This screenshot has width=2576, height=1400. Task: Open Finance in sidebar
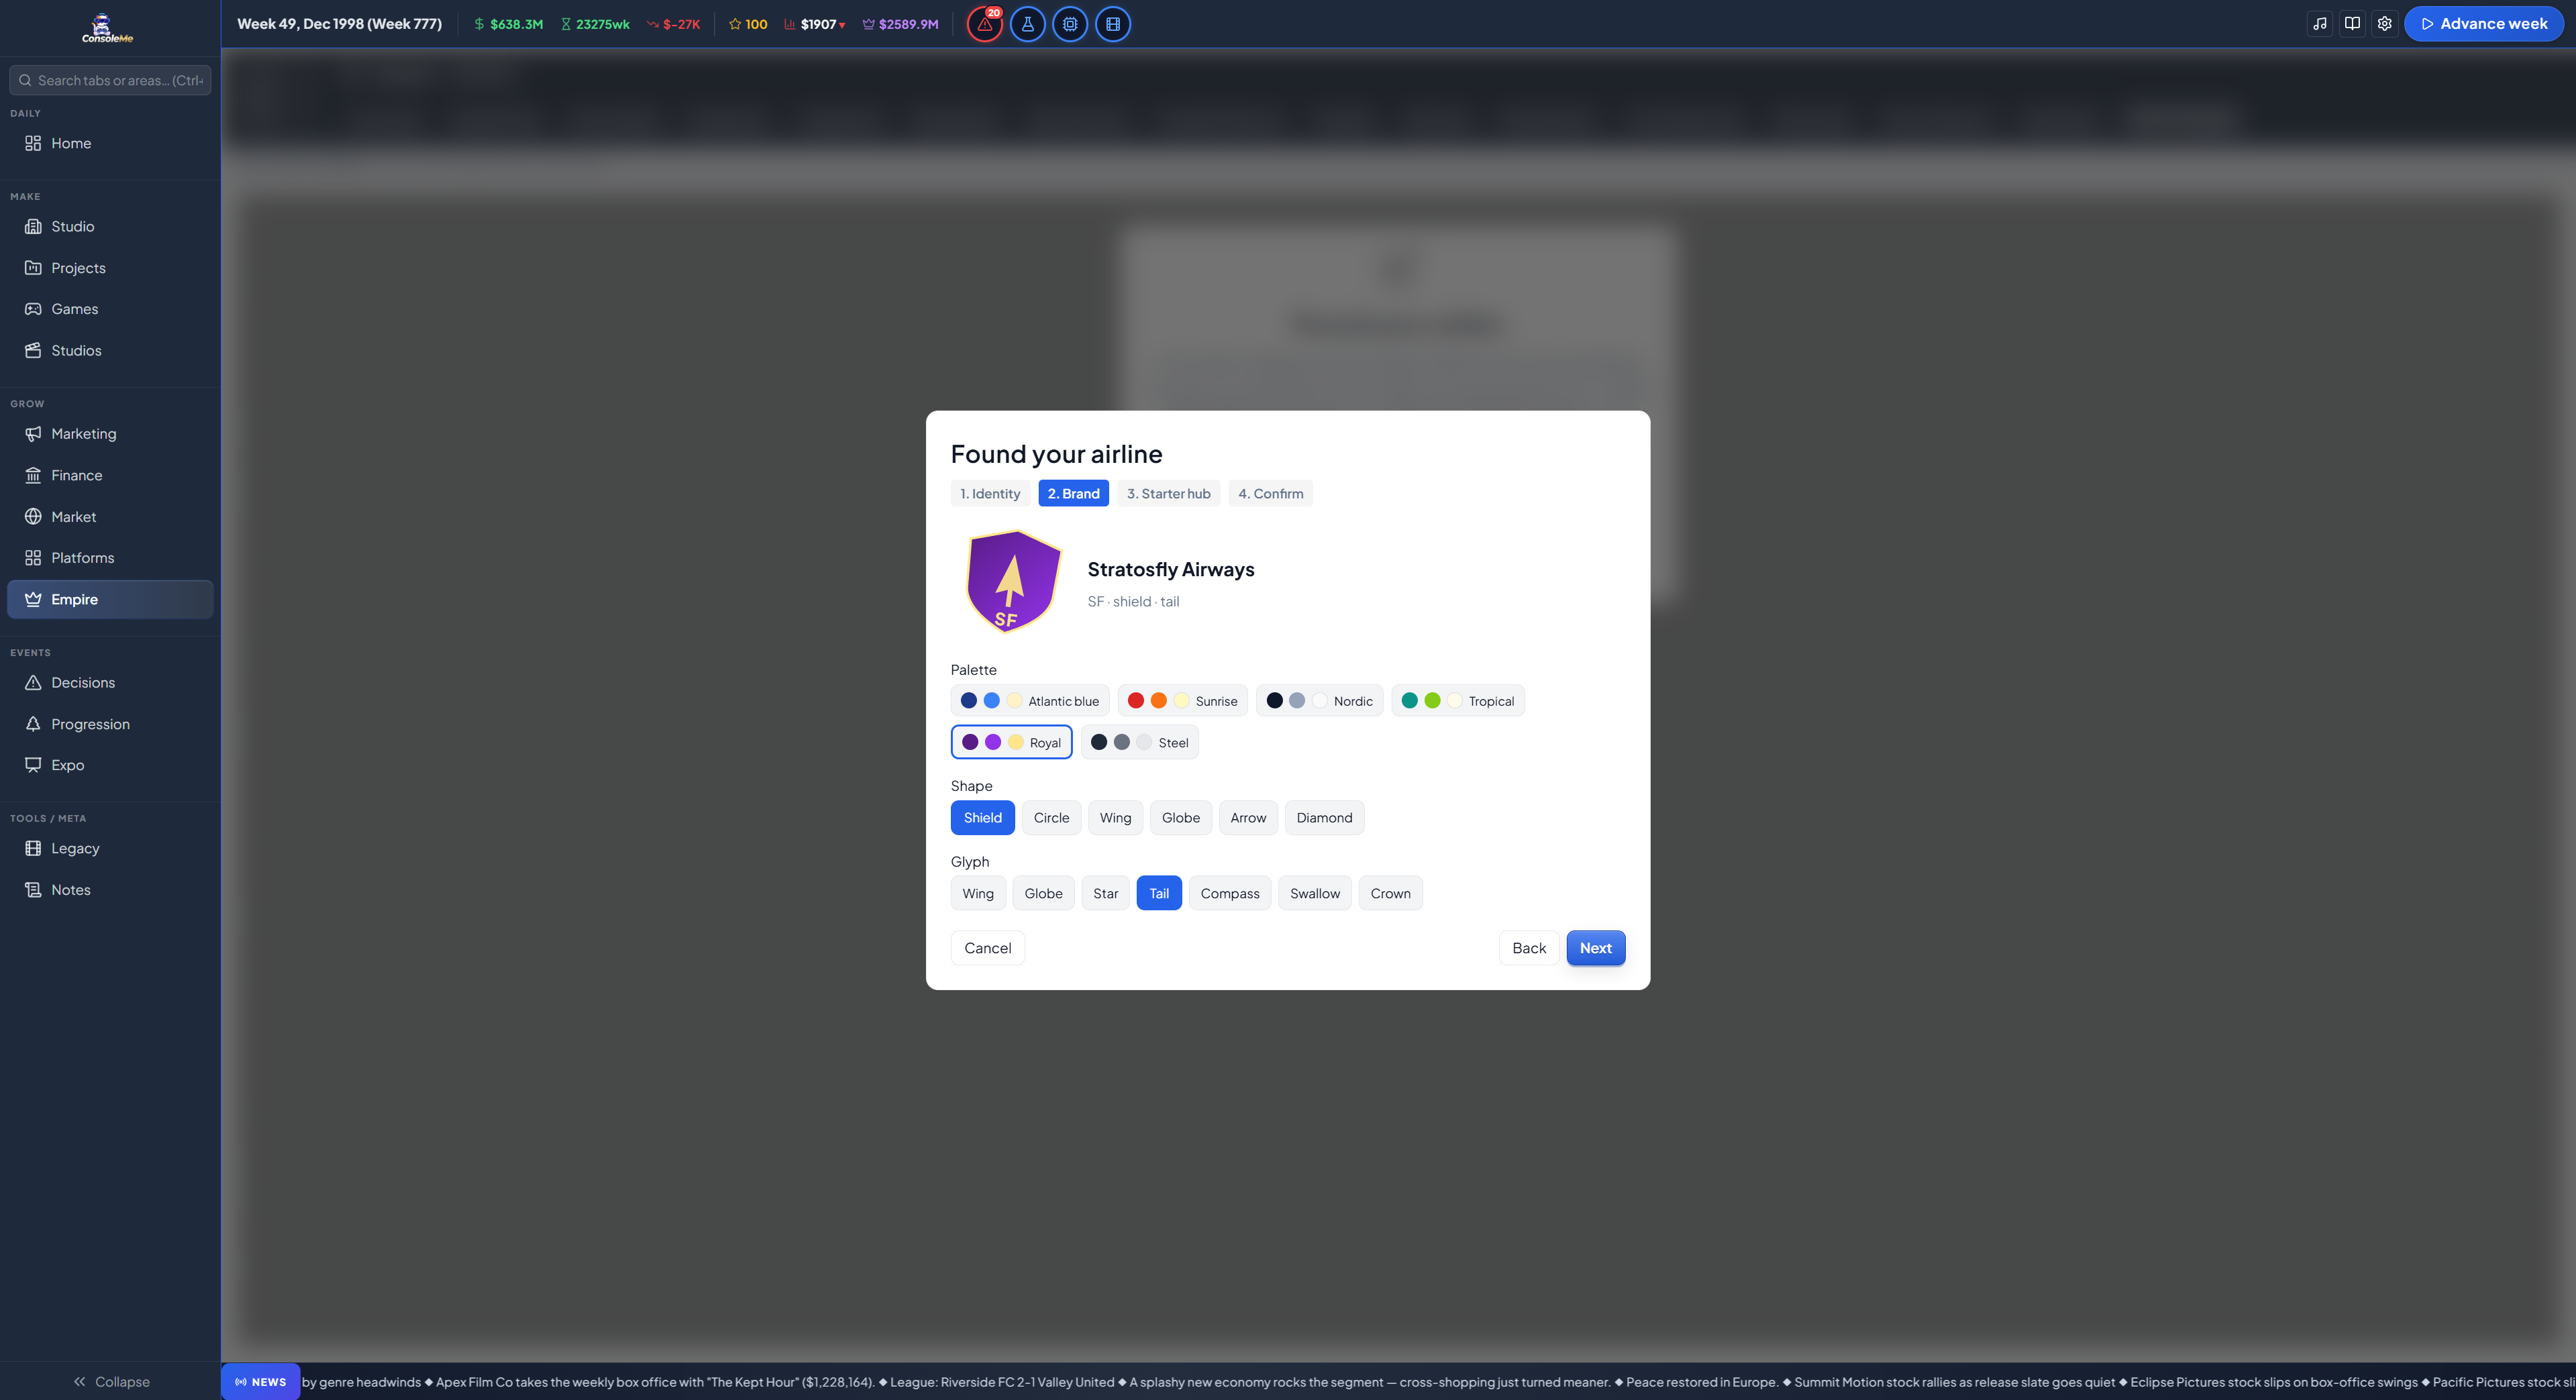coord(110,475)
